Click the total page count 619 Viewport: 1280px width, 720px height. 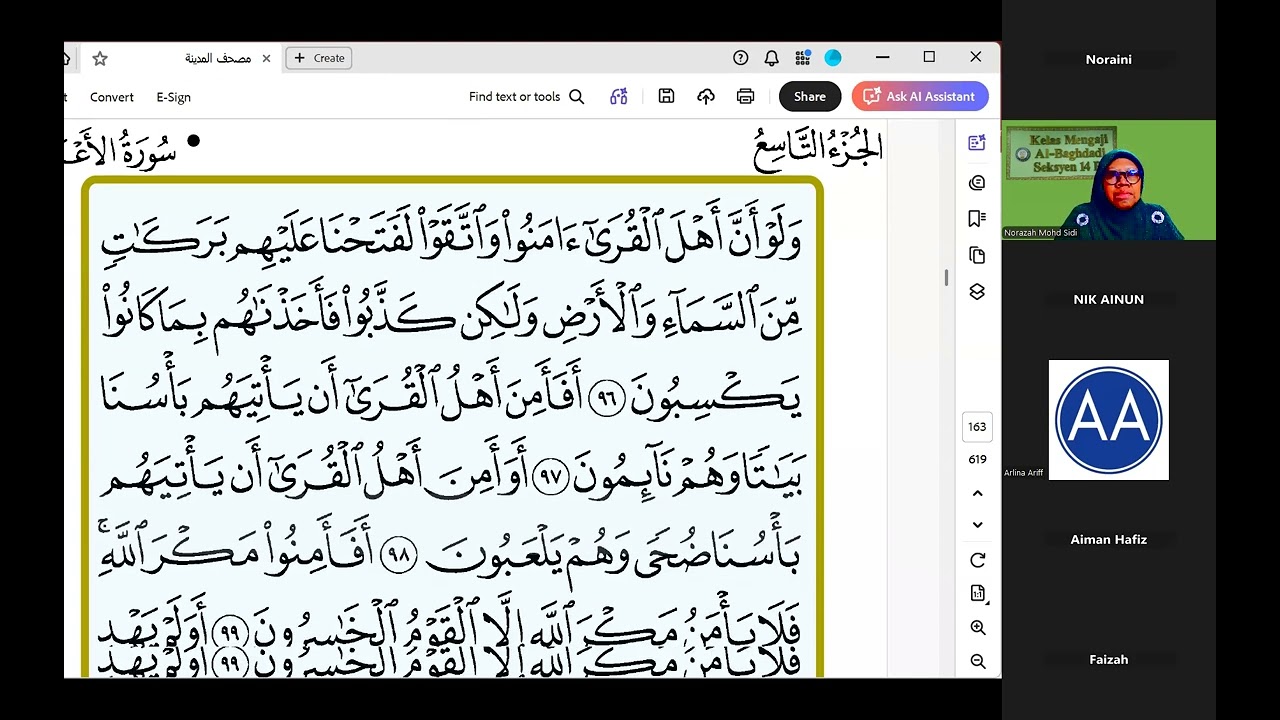tap(977, 459)
